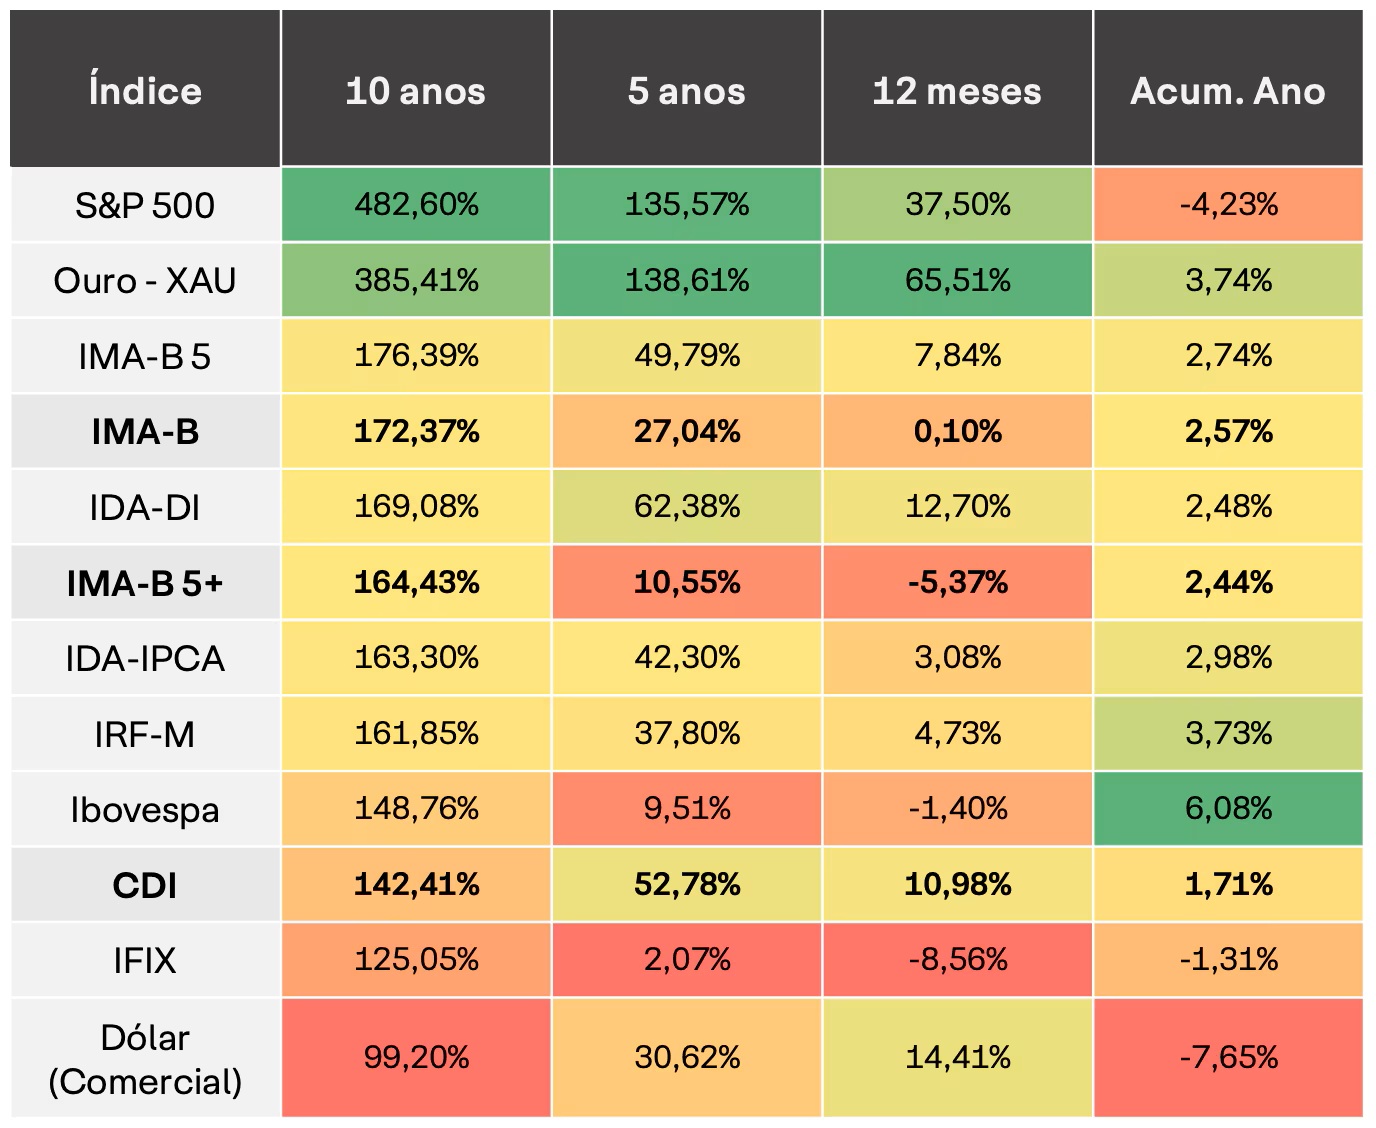Click the green 482,60% cell
Image resolution: width=1376 pixels, height=1128 pixels.
coord(416,205)
